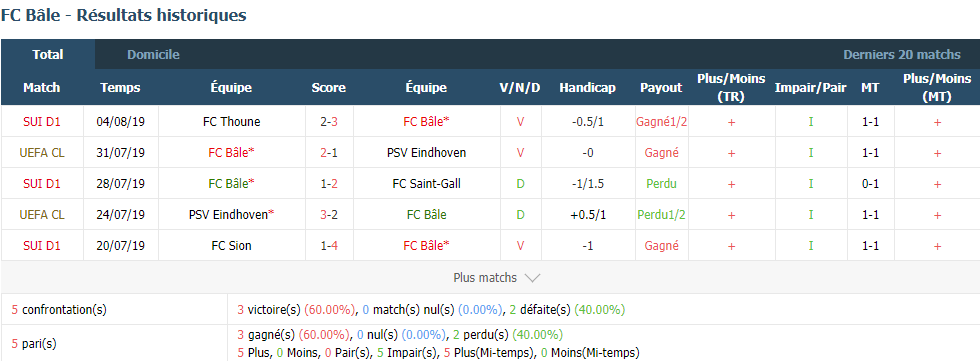The height and width of the screenshot is (361, 980).
Task: Click the Payout column header
Action: (x=661, y=87)
